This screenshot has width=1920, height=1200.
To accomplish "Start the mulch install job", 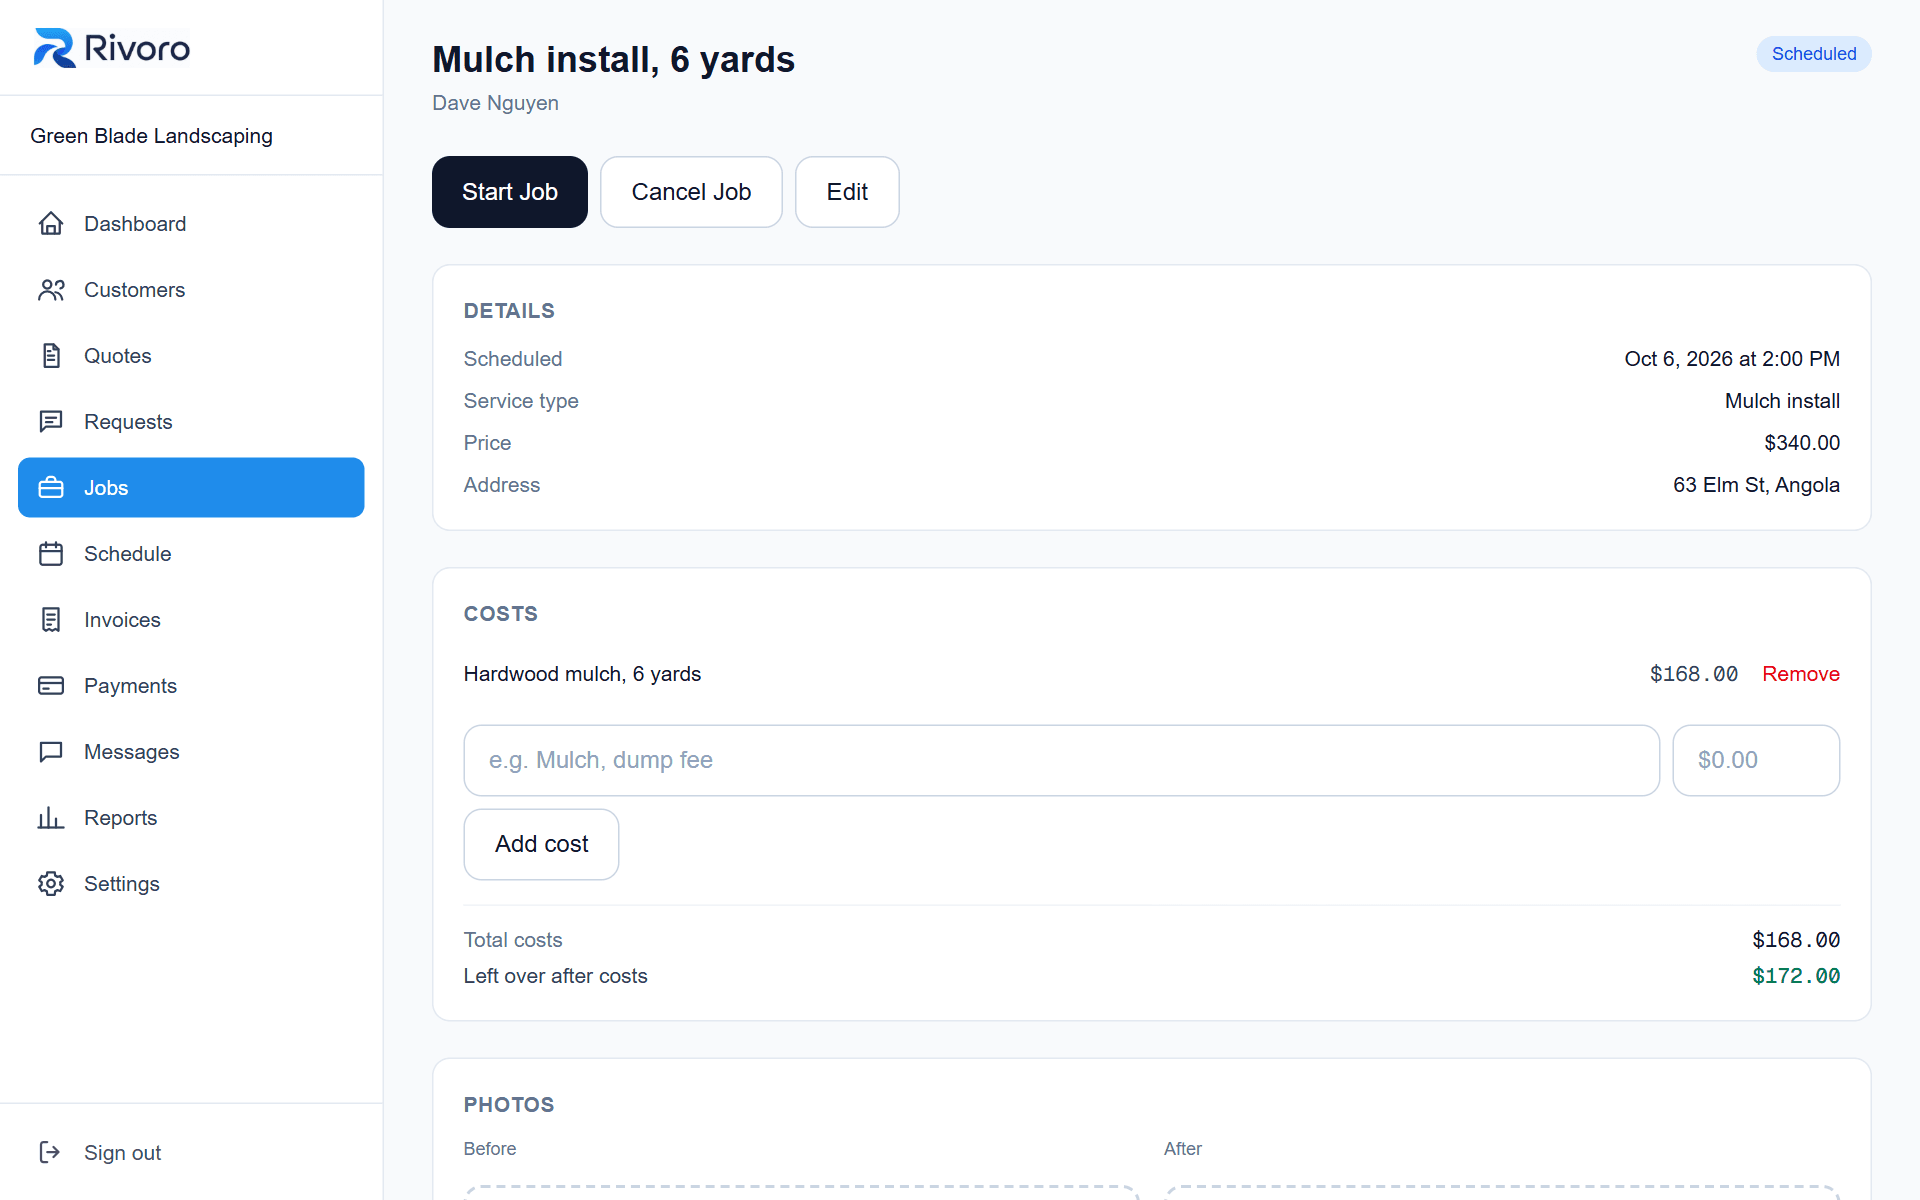I will coord(510,192).
